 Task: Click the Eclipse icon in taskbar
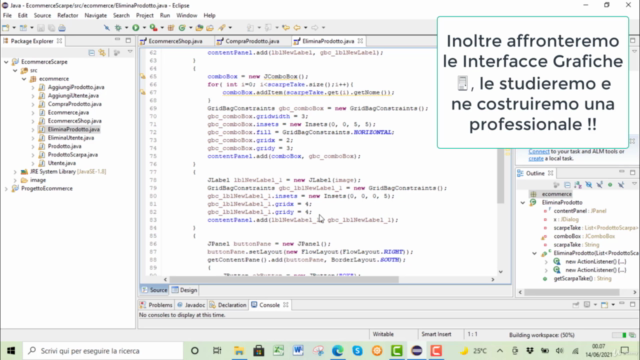click(x=416, y=351)
